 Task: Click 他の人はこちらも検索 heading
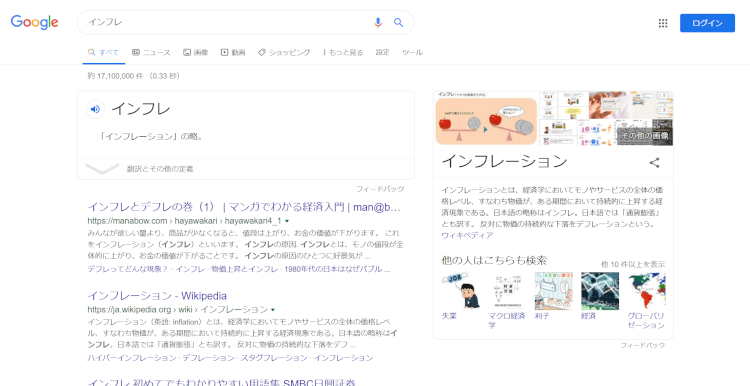coord(494,261)
